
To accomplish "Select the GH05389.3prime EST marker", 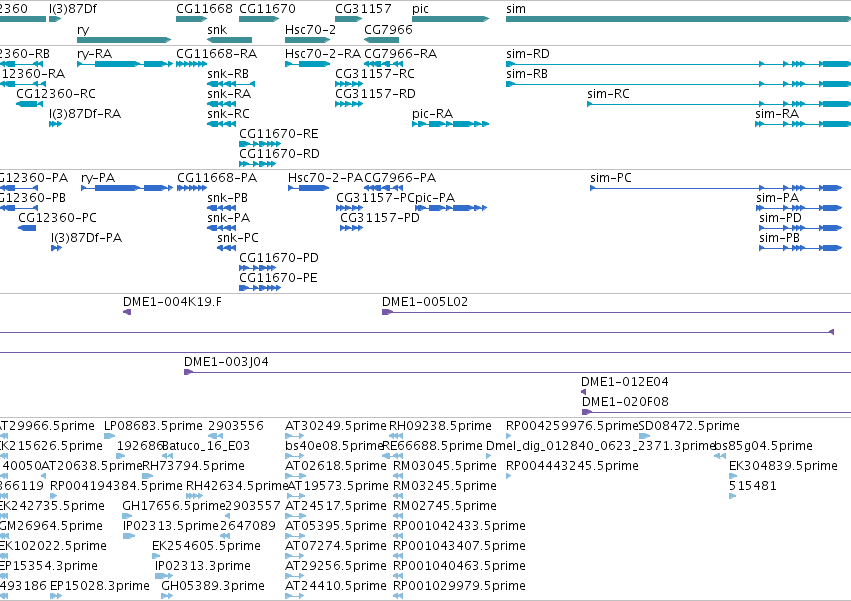I will pos(167,596).
